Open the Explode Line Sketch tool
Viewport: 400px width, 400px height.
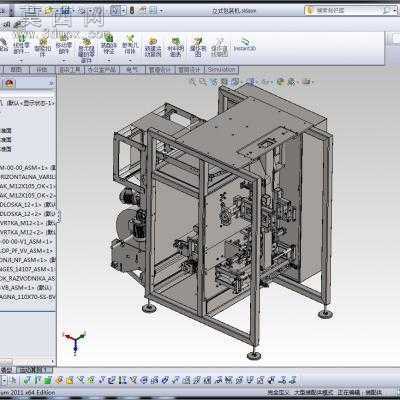click(x=219, y=47)
